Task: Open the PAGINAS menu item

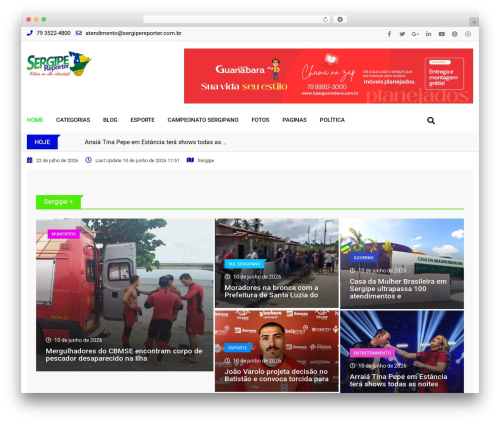Action: click(x=294, y=120)
